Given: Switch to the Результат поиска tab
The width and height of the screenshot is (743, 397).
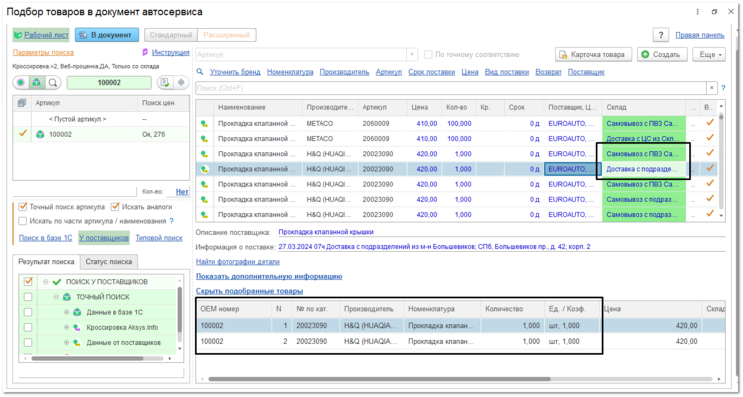Looking at the screenshot, I should click(46, 262).
